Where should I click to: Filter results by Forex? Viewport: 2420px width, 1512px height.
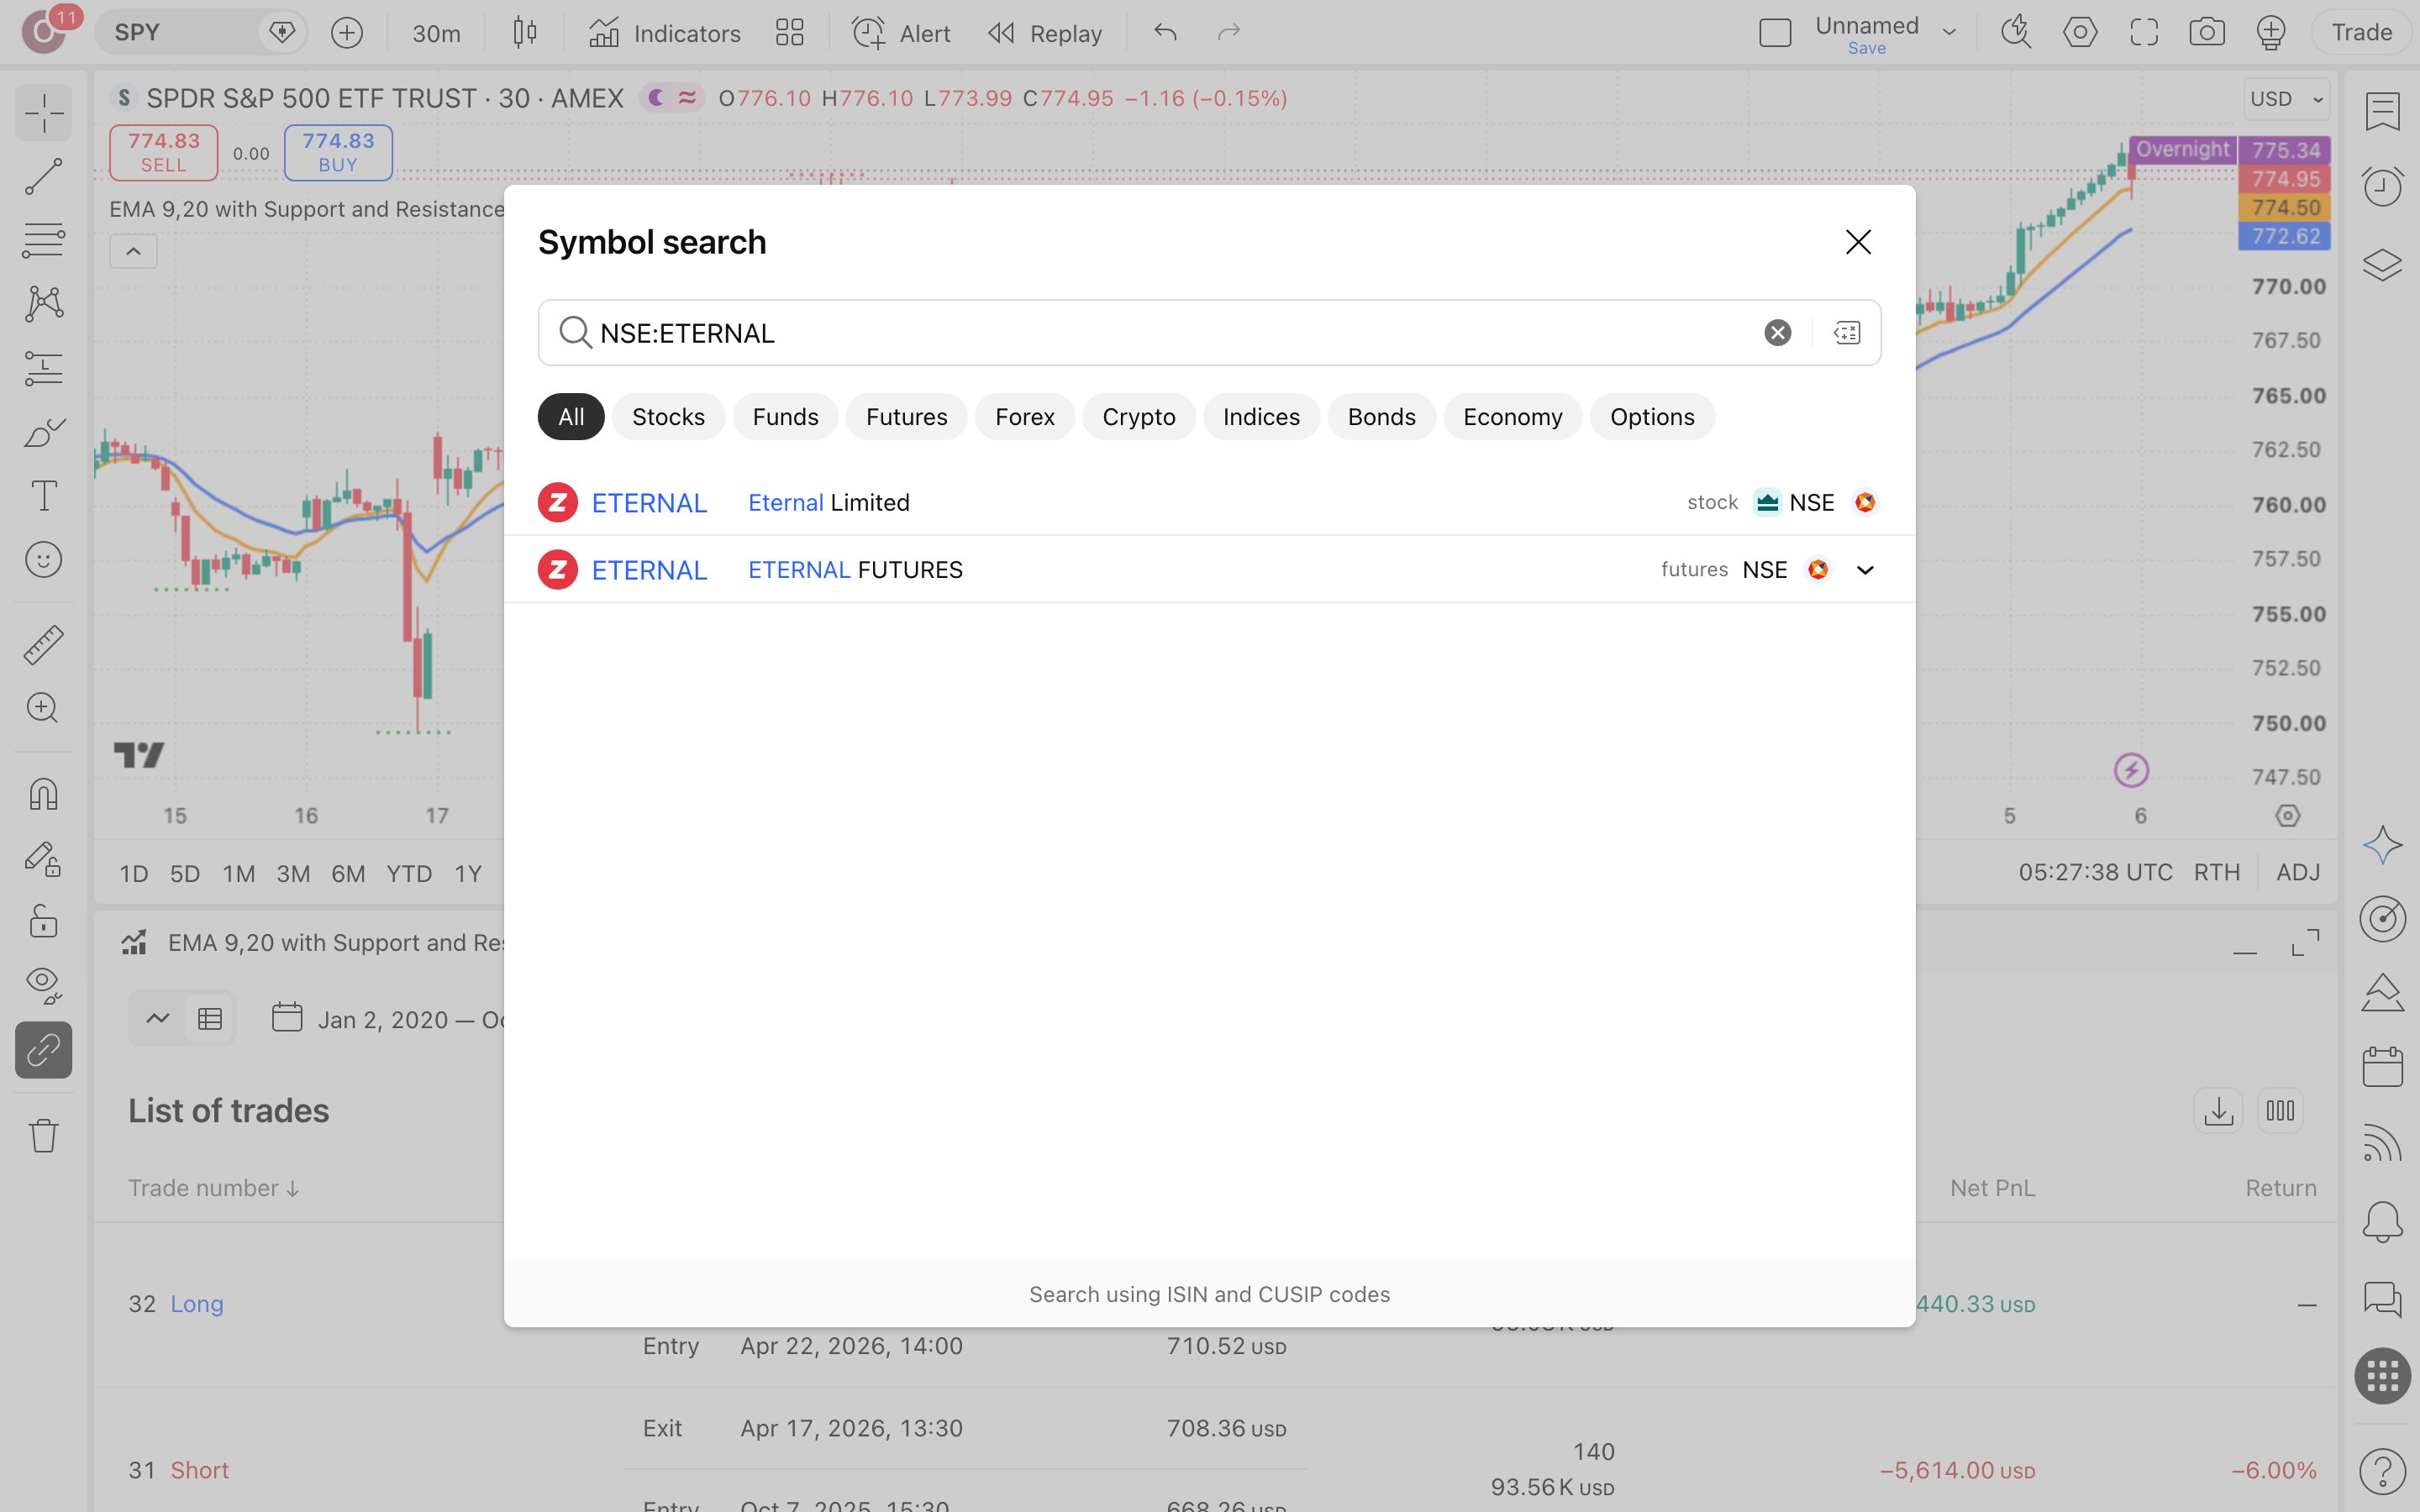tap(1024, 417)
